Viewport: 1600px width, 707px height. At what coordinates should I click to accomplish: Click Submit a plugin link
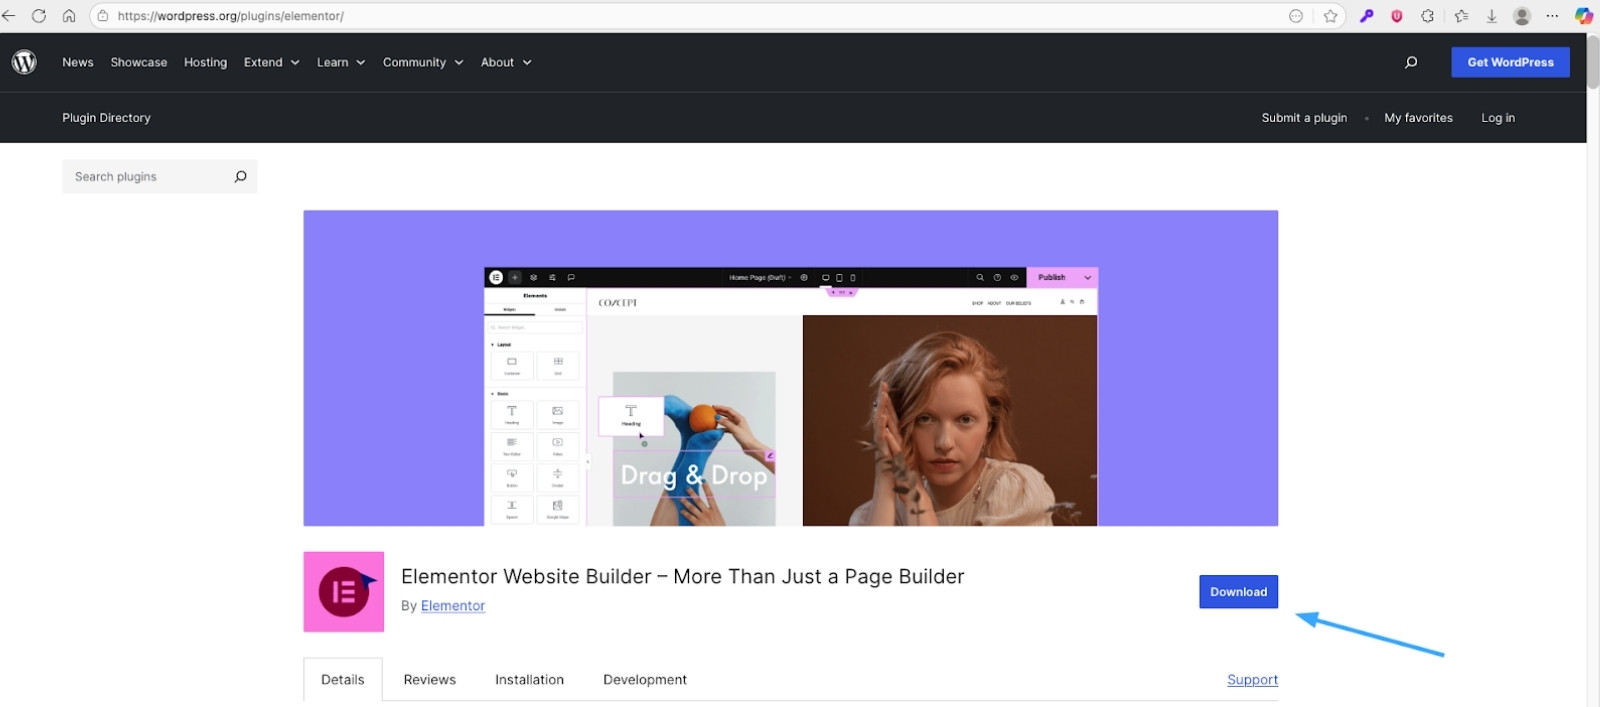(x=1304, y=118)
